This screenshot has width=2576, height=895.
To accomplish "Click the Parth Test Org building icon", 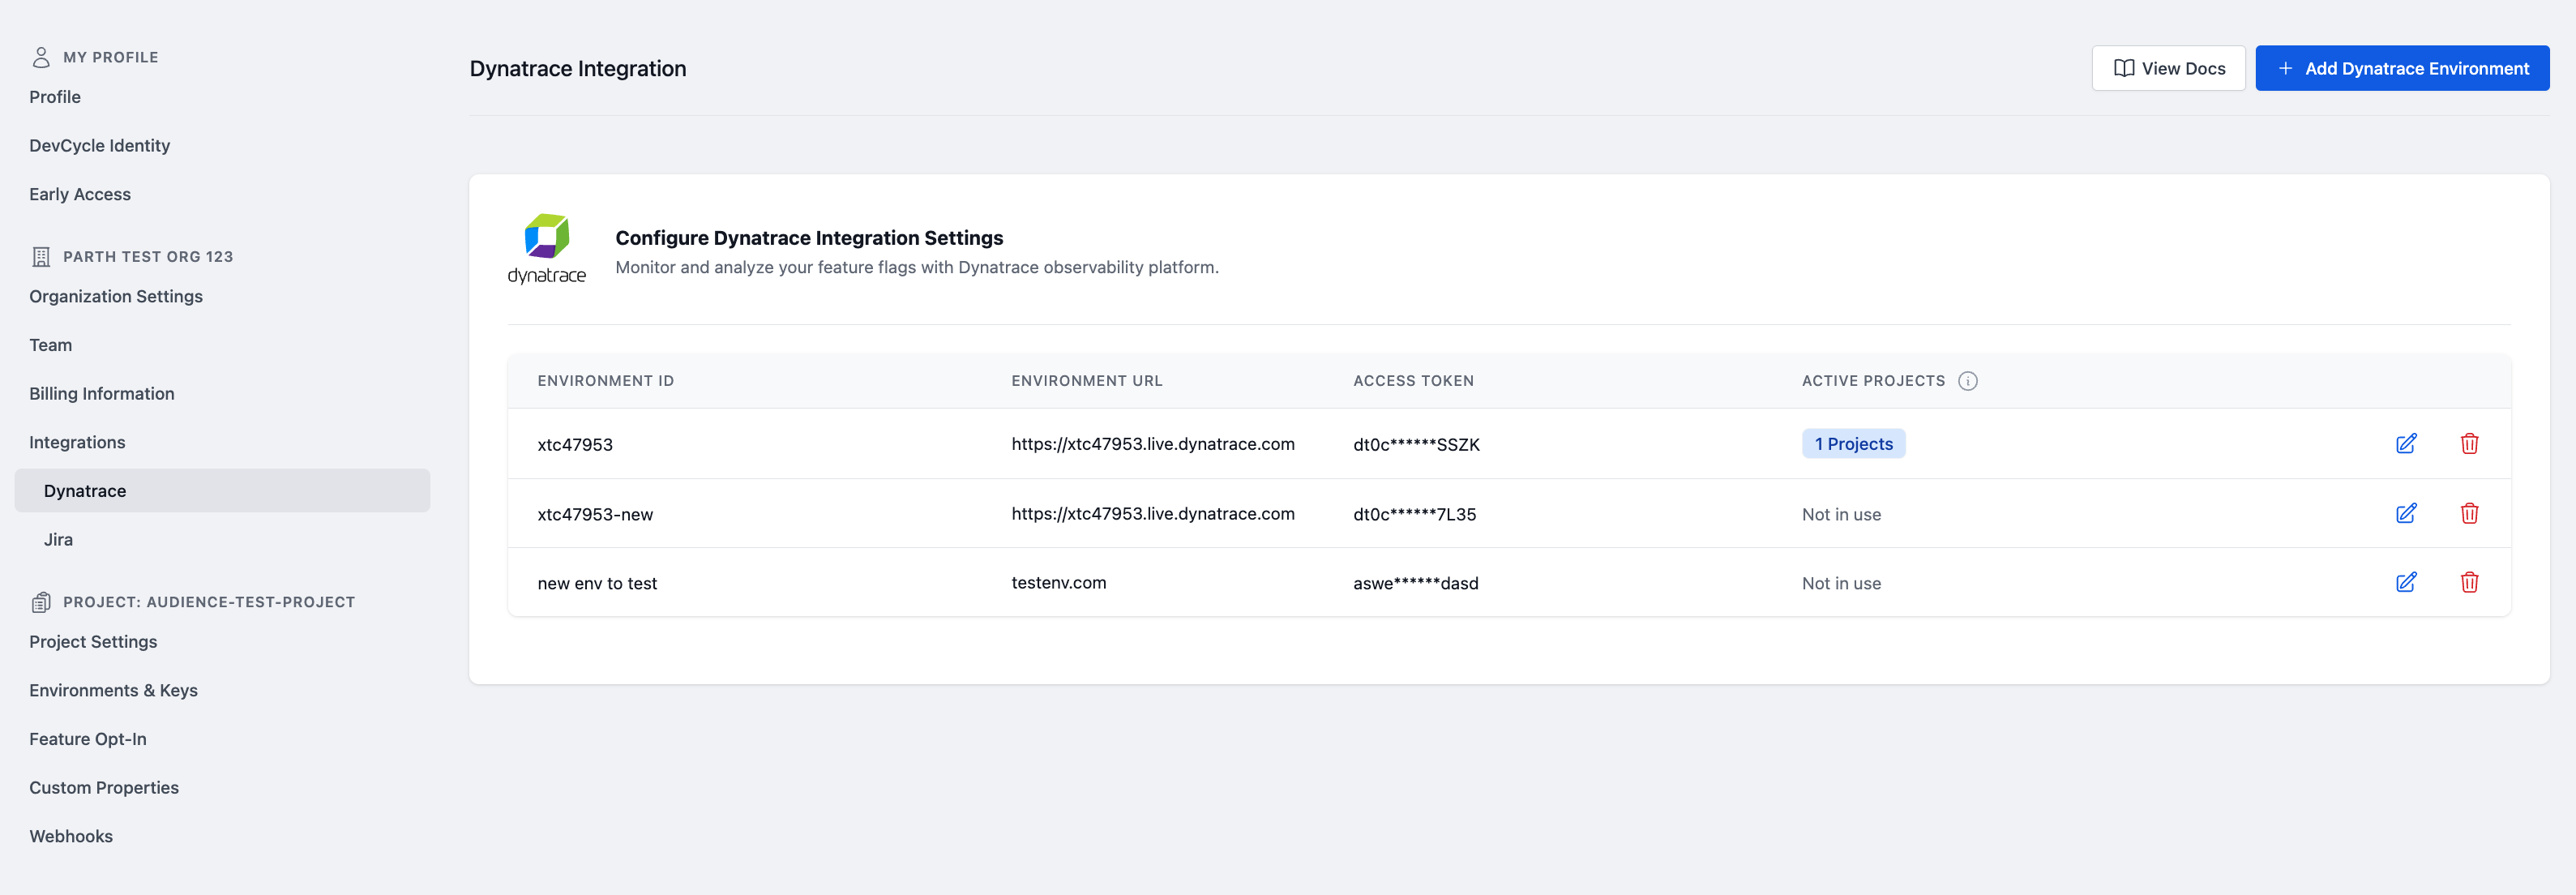I will [41, 256].
